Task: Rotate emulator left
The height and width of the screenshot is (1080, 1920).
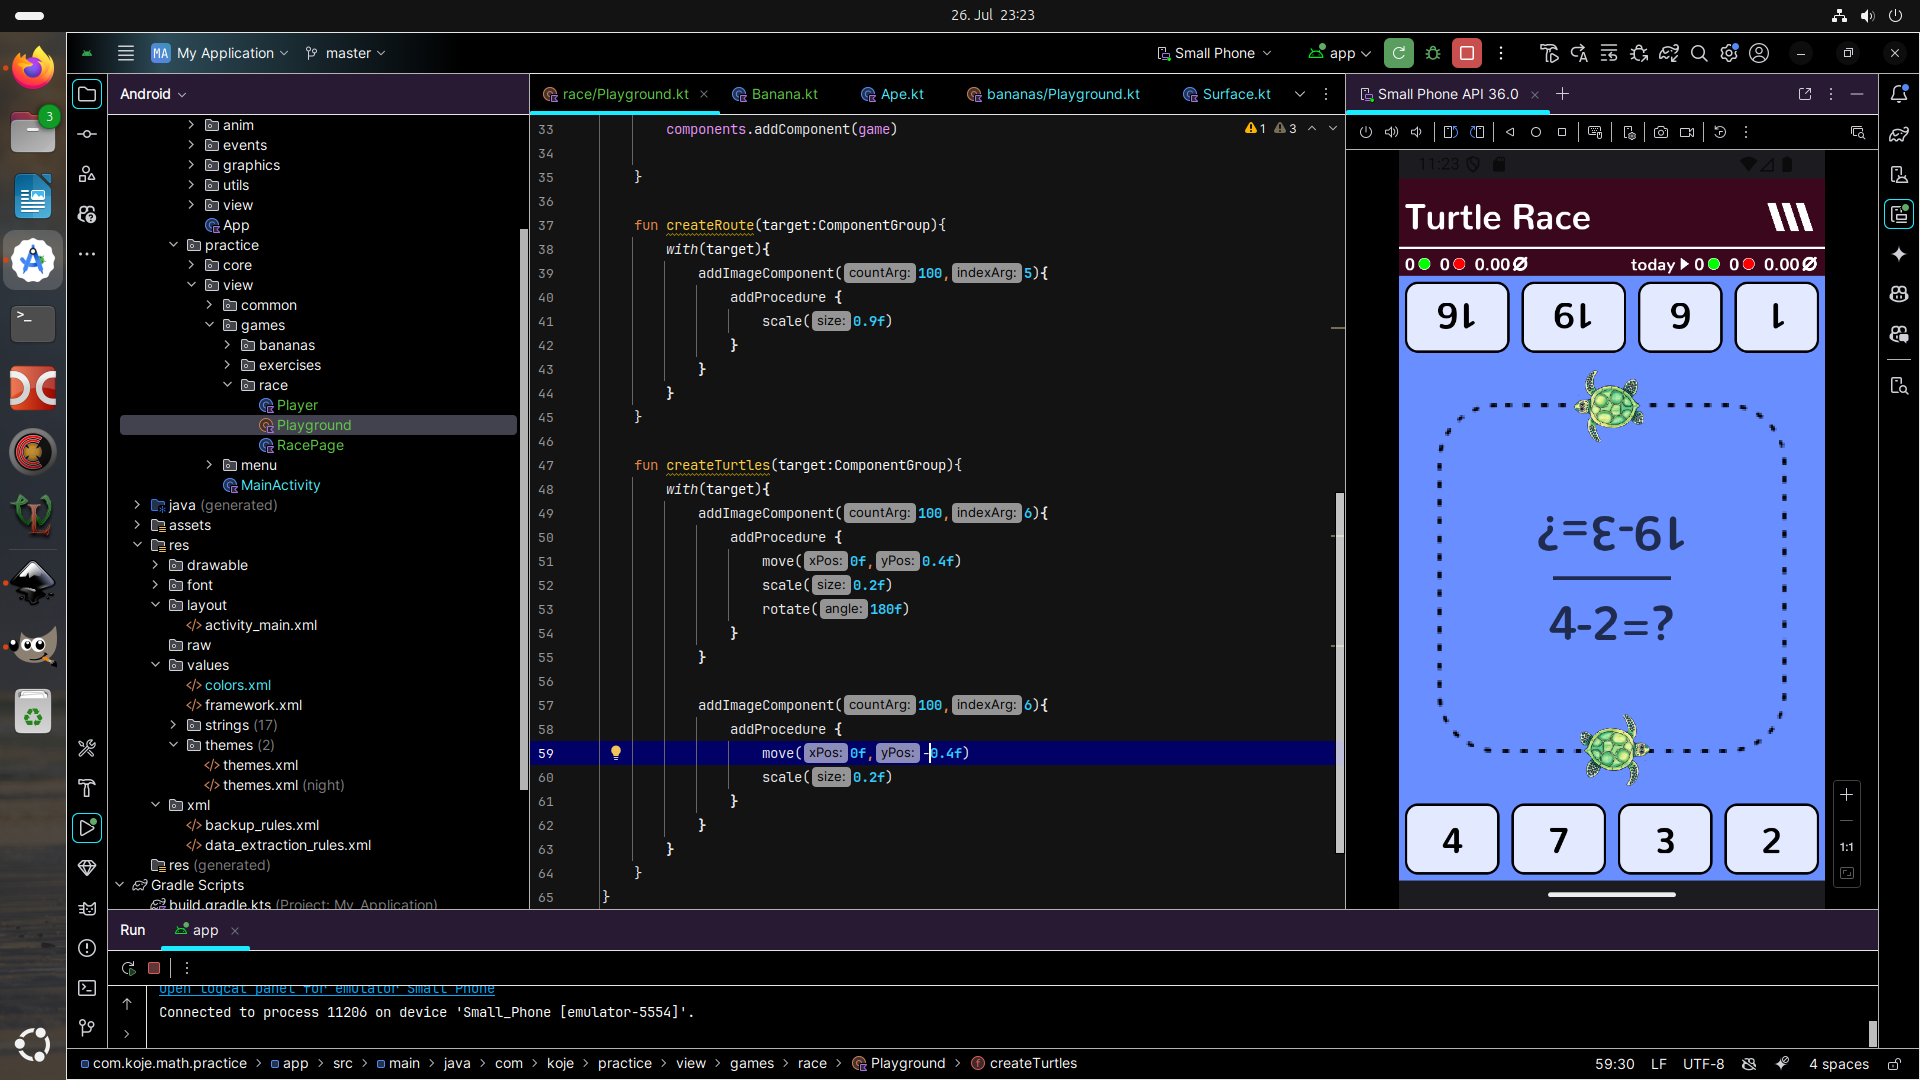Action: coord(1451,132)
